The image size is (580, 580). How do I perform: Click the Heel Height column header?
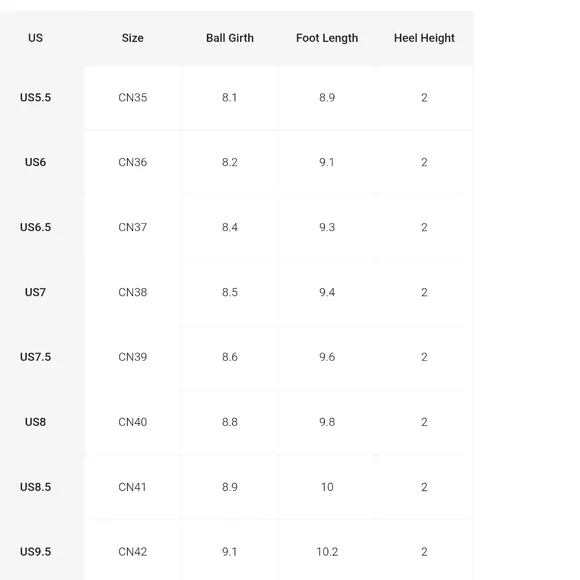click(424, 38)
